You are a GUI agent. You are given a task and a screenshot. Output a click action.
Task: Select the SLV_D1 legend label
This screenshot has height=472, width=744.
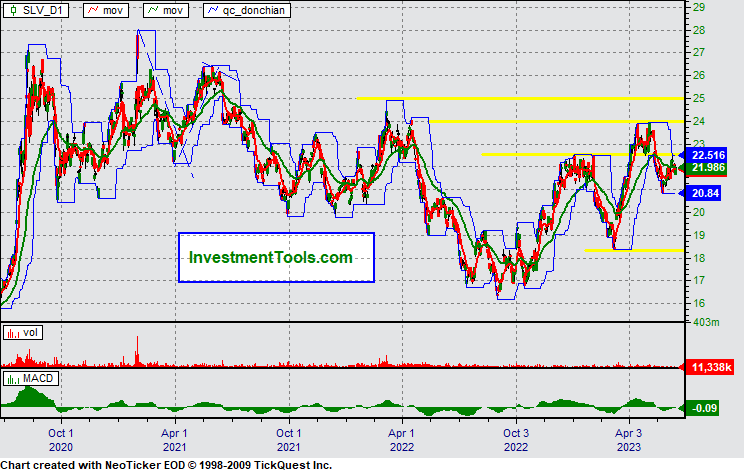42,9
